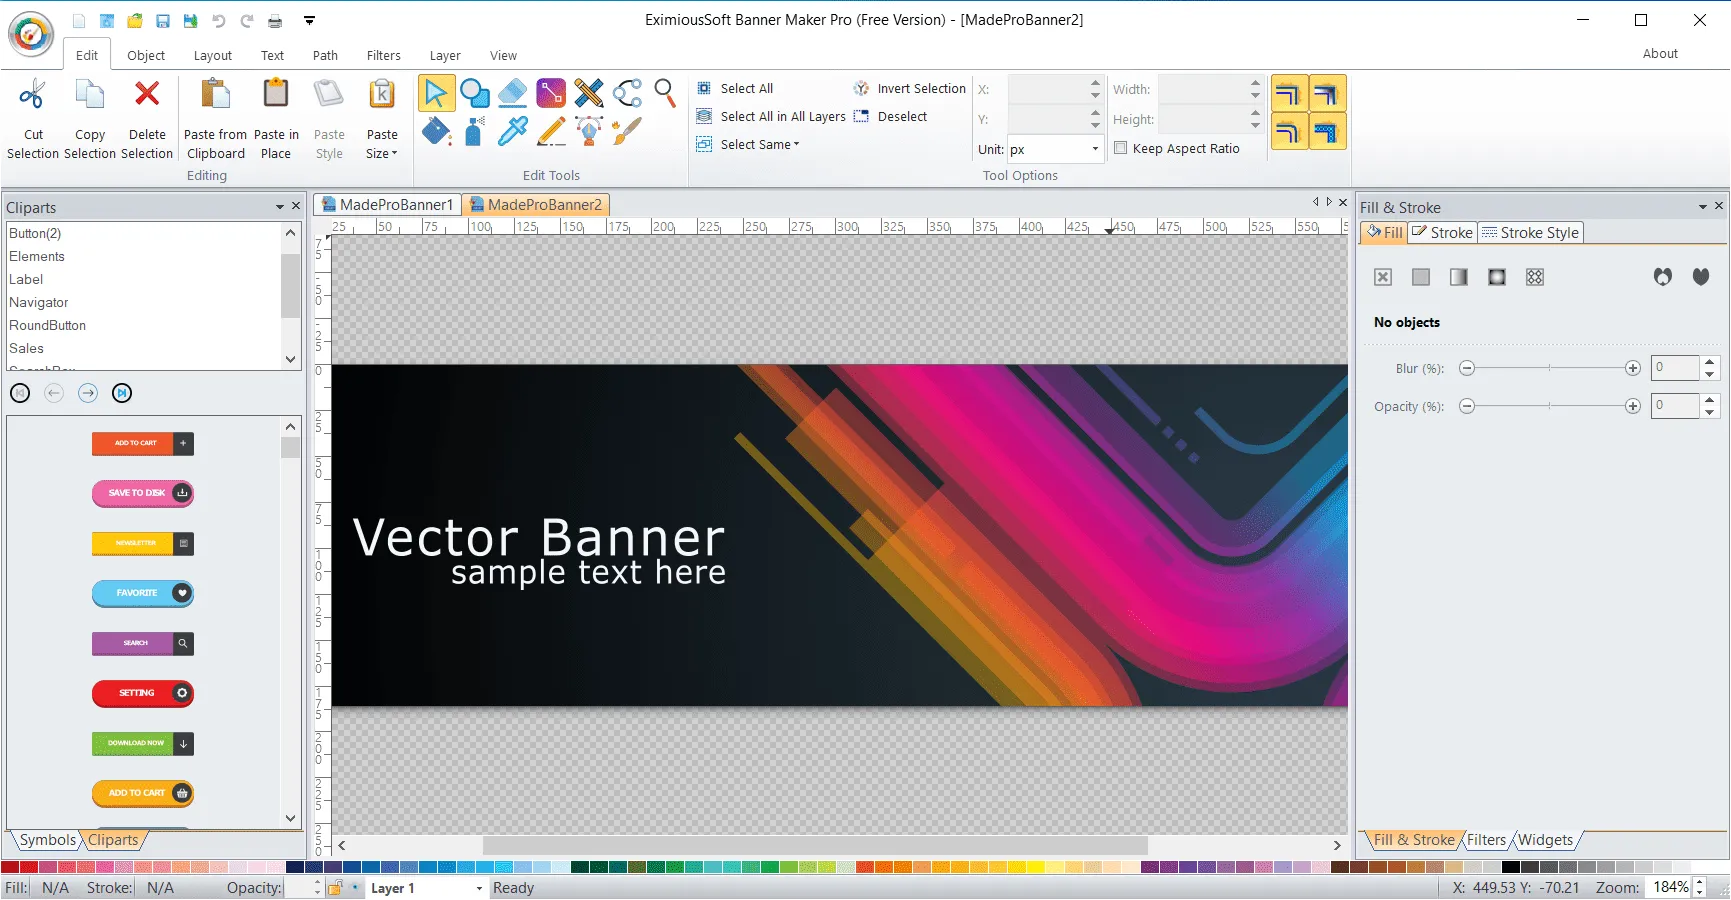1731x900 pixels.
Task: Pick the Paint Bucket tool
Action: 436,131
